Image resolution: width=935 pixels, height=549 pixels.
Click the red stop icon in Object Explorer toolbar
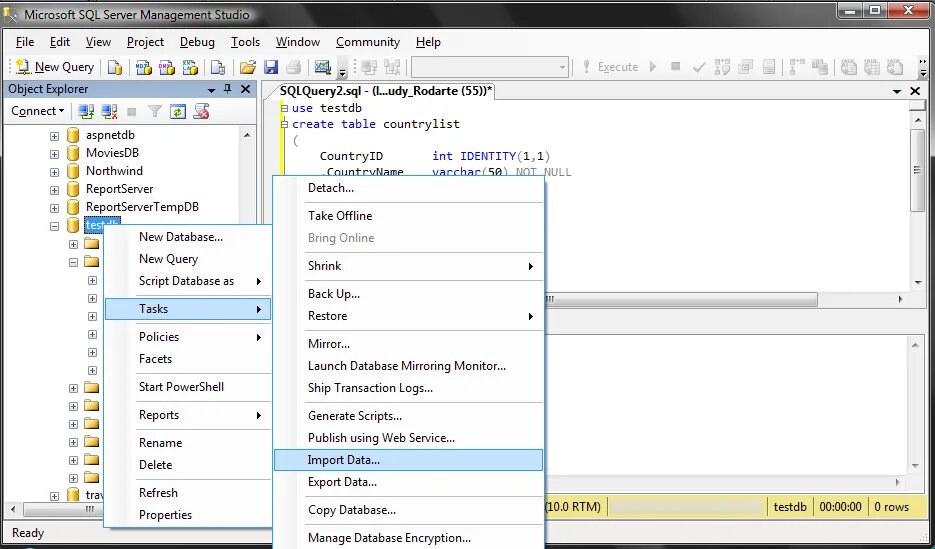pyautogui.click(x=201, y=111)
